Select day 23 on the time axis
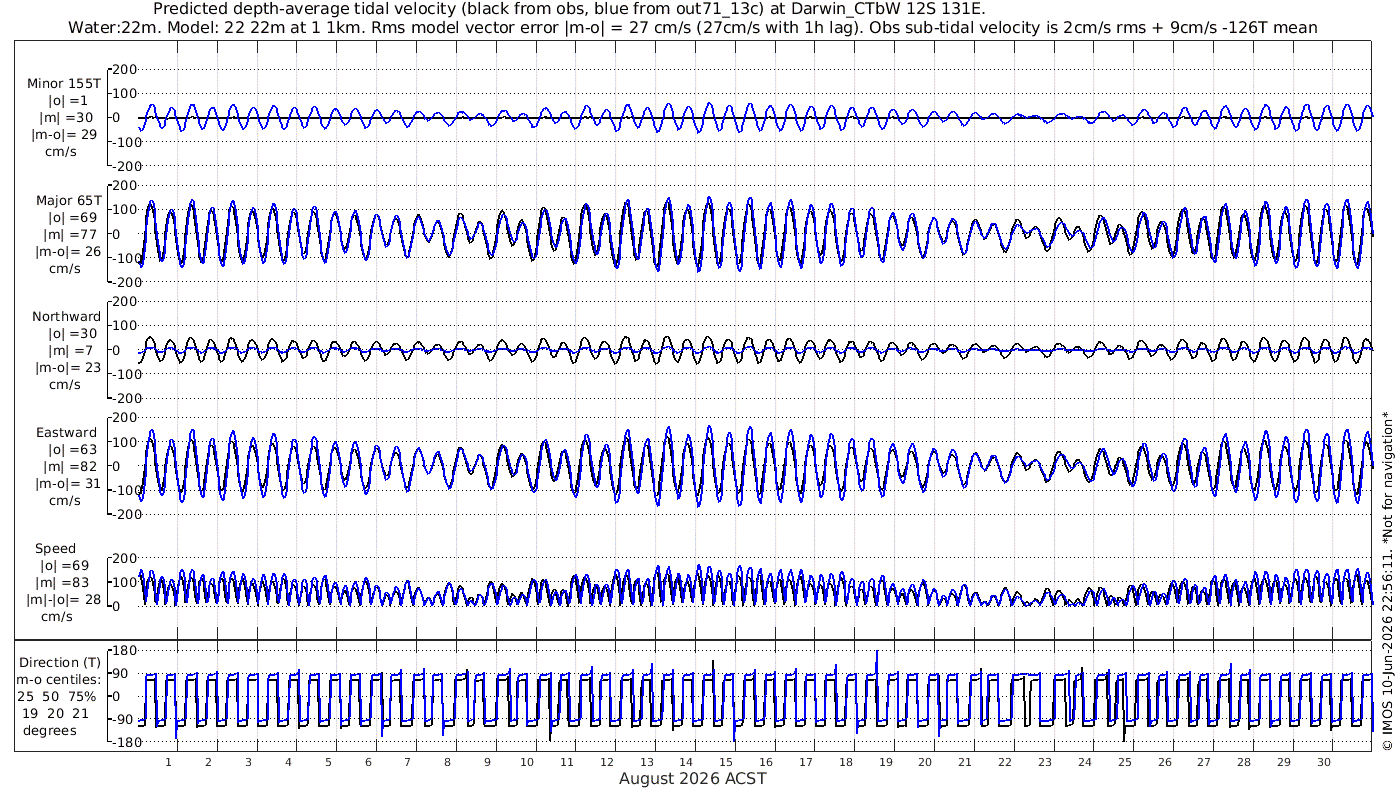 pos(1045,762)
